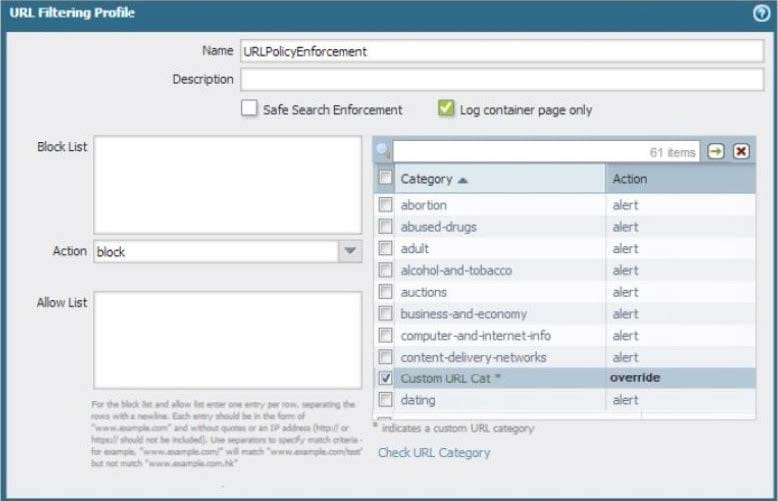Open the Check URL Category link
Viewport: 778px width, 501px height.
[434, 453]
